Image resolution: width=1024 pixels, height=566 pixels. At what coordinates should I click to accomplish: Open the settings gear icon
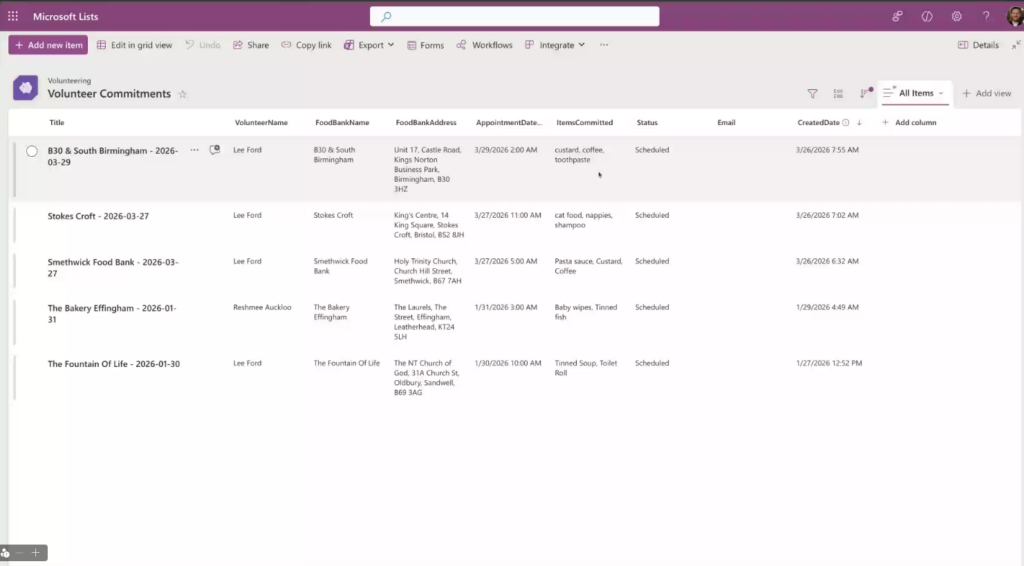pyautogui.click(x=956, y=16)
